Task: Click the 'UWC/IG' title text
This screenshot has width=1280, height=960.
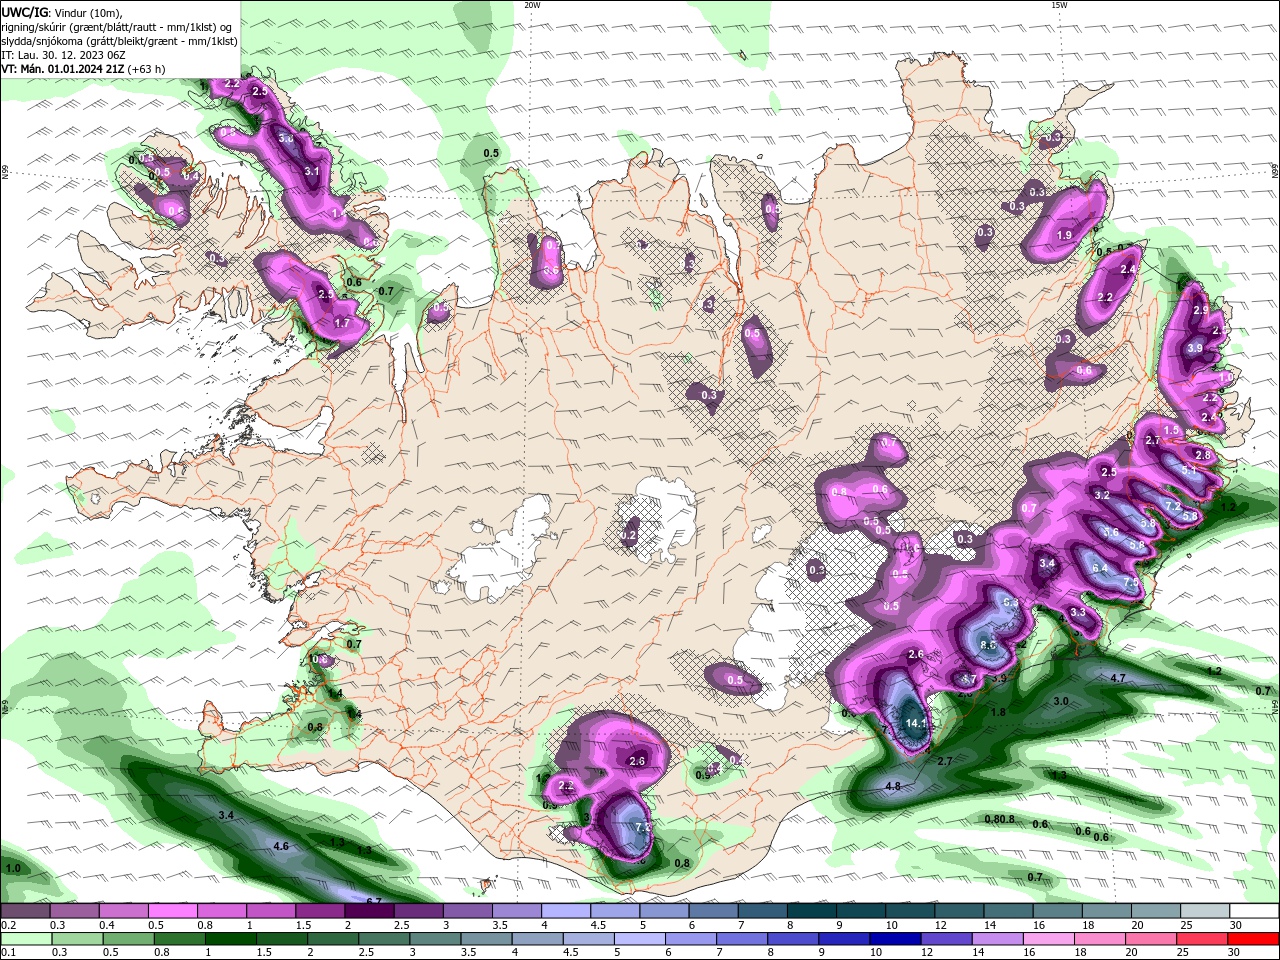Action: [25, 11]
